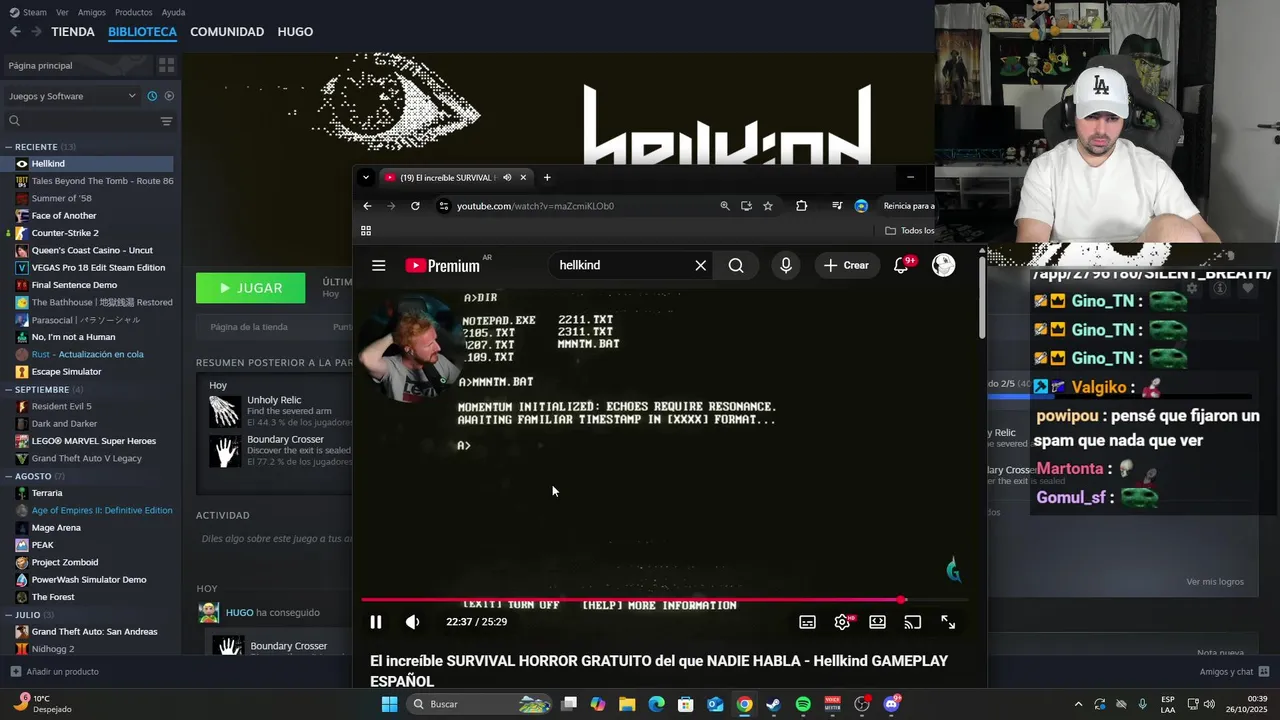This screenshot has height=720, width=1280.
Task: Toggle ready-to-play filter icon
Action: (x=169, y=96)
